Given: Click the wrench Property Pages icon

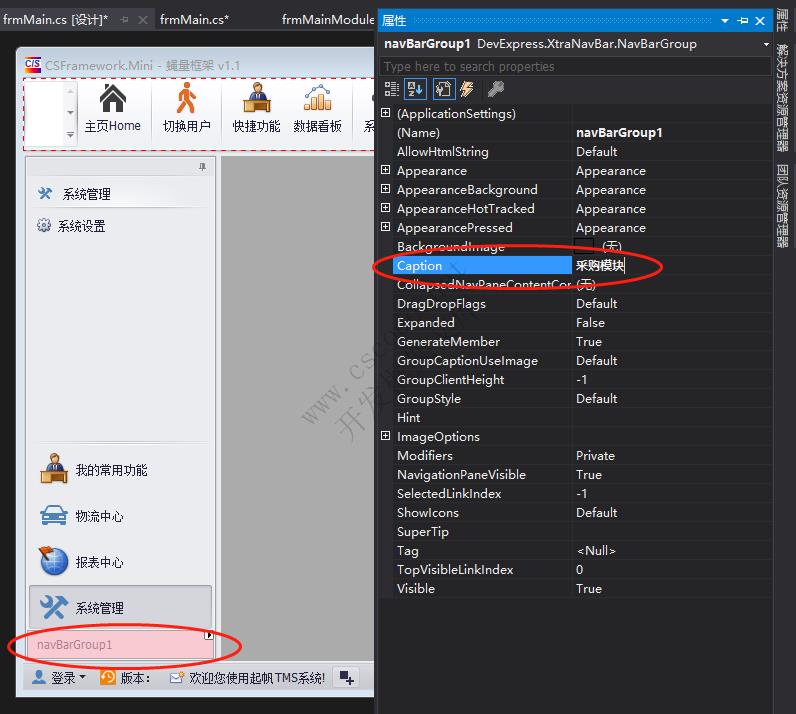Looking at the screenshot, I should click(495, 89).
